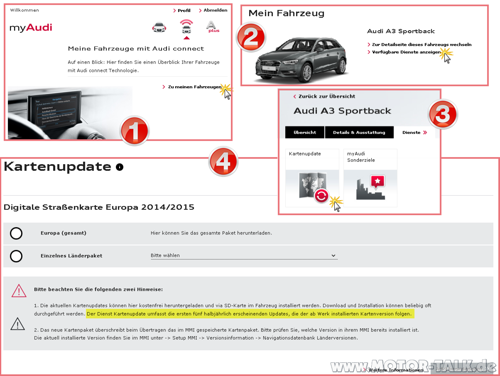Select the Europa (gesamt) radio button
This screenshot has width=500, height=376.
click(x=16, y=233)
